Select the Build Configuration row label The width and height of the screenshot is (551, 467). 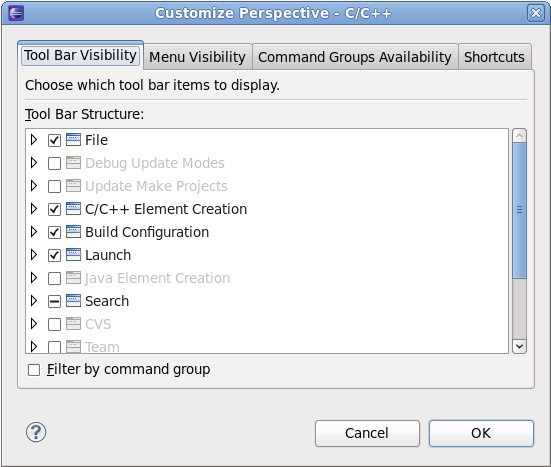coord(147,232)
